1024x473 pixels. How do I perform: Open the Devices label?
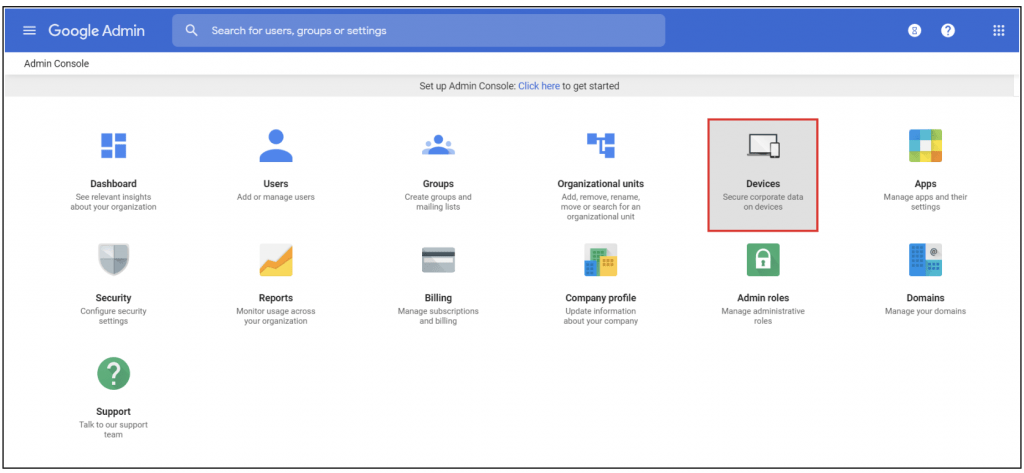pos(763,184)
